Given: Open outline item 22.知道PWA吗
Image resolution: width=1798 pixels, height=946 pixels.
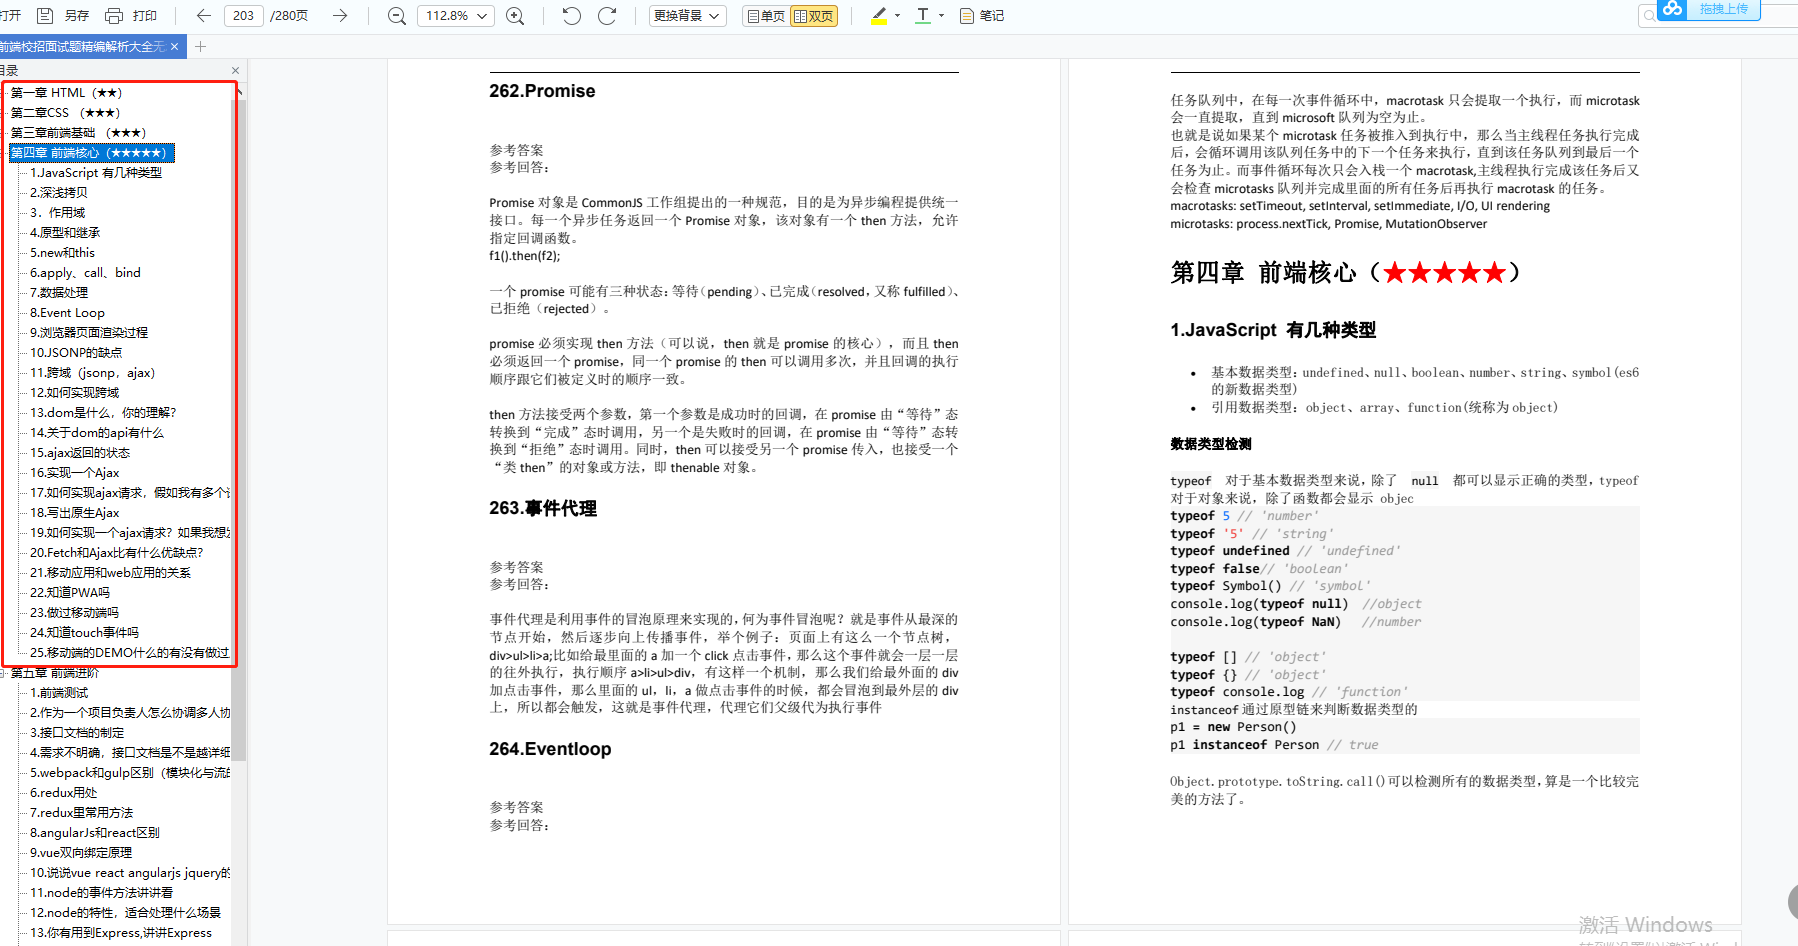Looking at the screenshot, I should point(70,593).
